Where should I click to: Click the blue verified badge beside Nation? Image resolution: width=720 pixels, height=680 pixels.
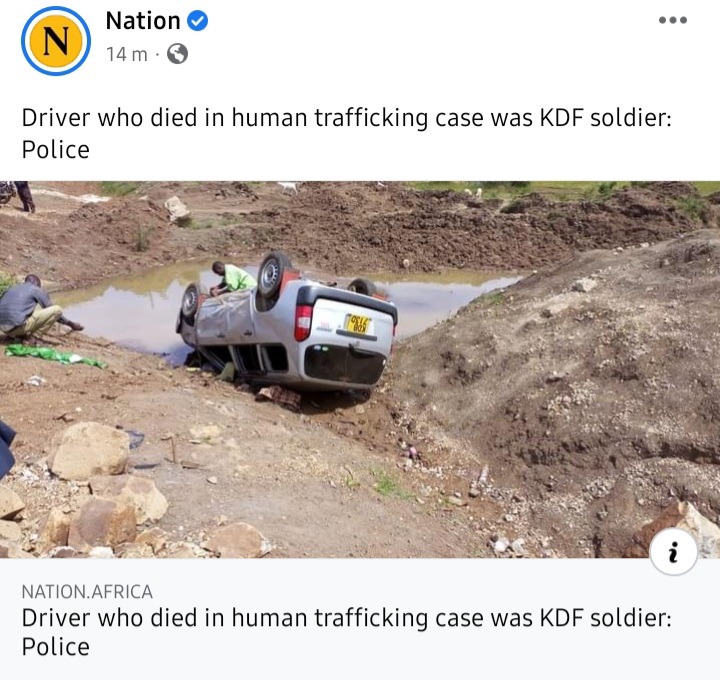pyautogui.click(x=197, y=21)
